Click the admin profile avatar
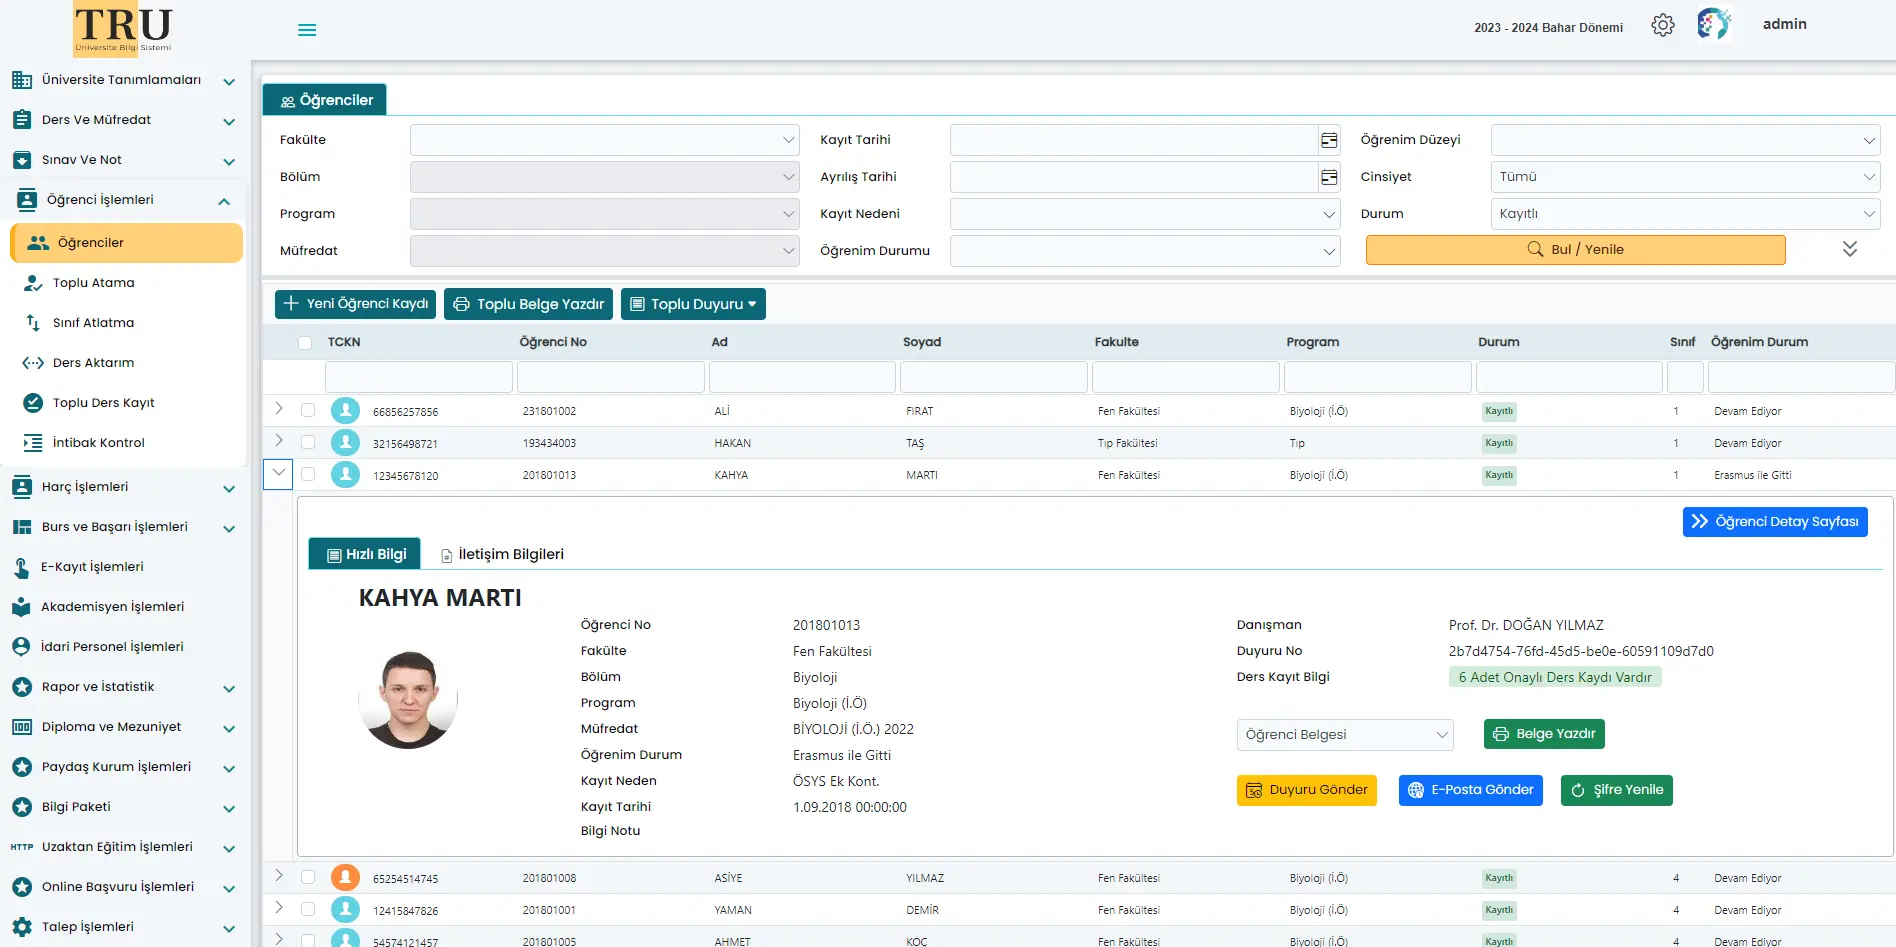The height and width of the screenshot is (947, 1896). coord(1713,24)
